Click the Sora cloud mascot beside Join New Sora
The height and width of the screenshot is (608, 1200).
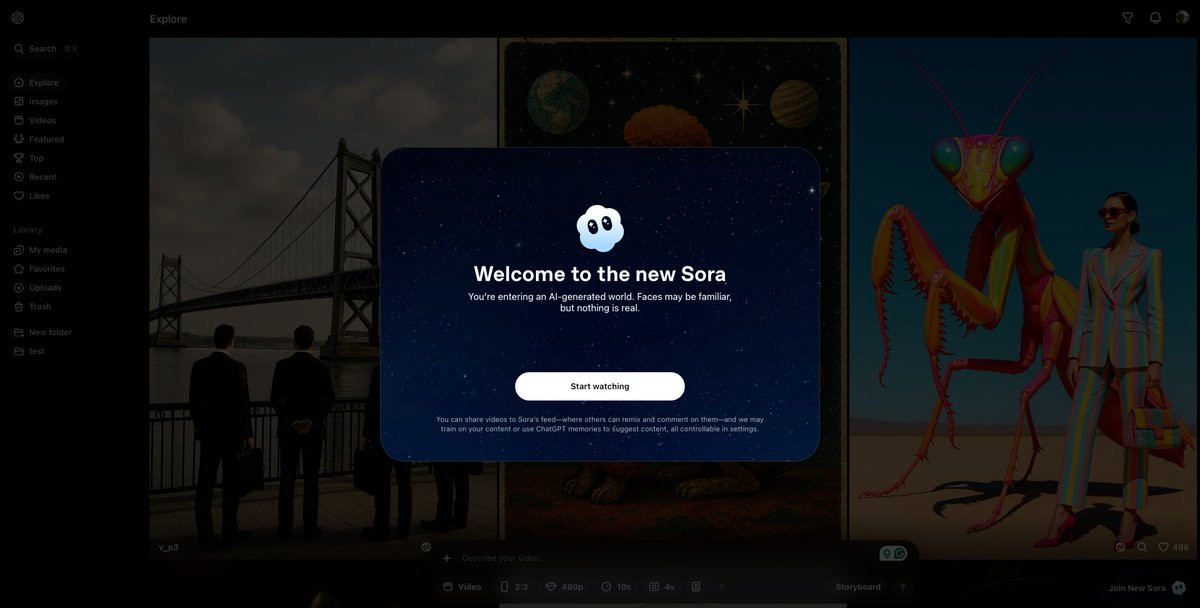coord(1179,587)
